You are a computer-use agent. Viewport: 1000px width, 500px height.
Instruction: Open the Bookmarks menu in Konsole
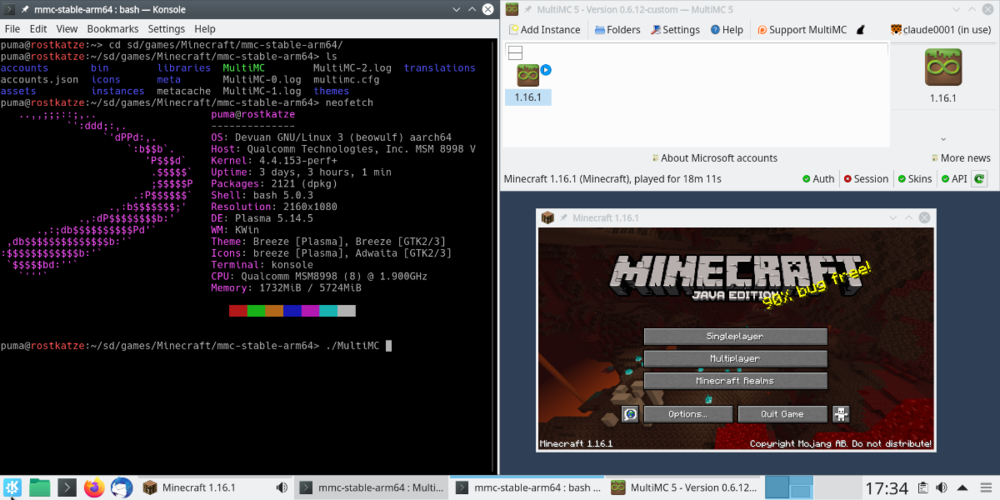pos(112,30)
